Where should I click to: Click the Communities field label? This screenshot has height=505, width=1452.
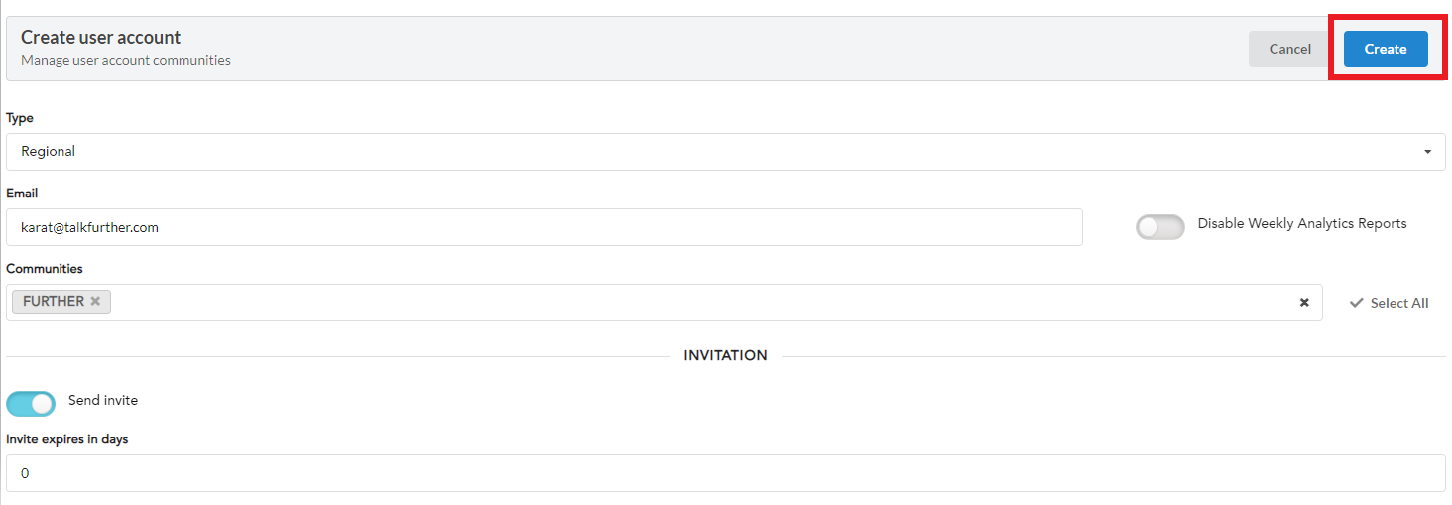pos(44,269)
